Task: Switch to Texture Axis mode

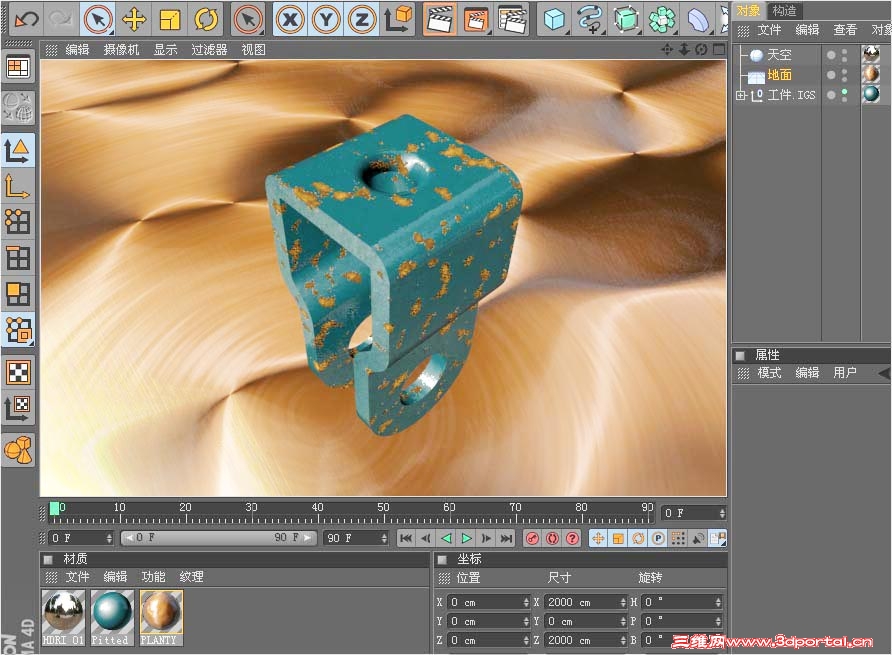Action: tap(18, 407)
